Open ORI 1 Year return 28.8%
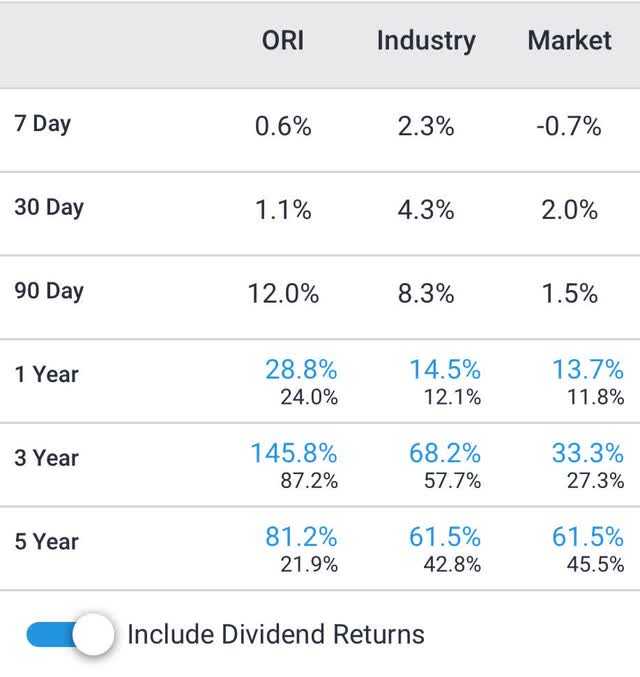640x677 pixels. tap(301, 370)
